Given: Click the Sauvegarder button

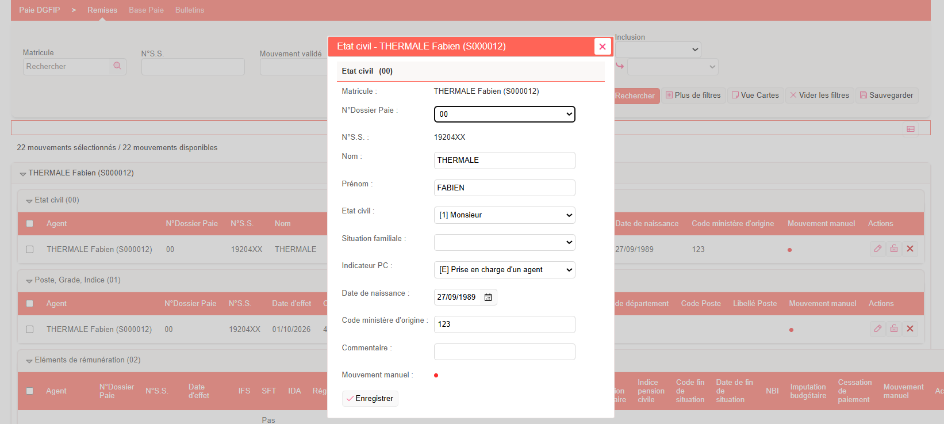Looking at the screenshot, I should click(x=887, y=95).
